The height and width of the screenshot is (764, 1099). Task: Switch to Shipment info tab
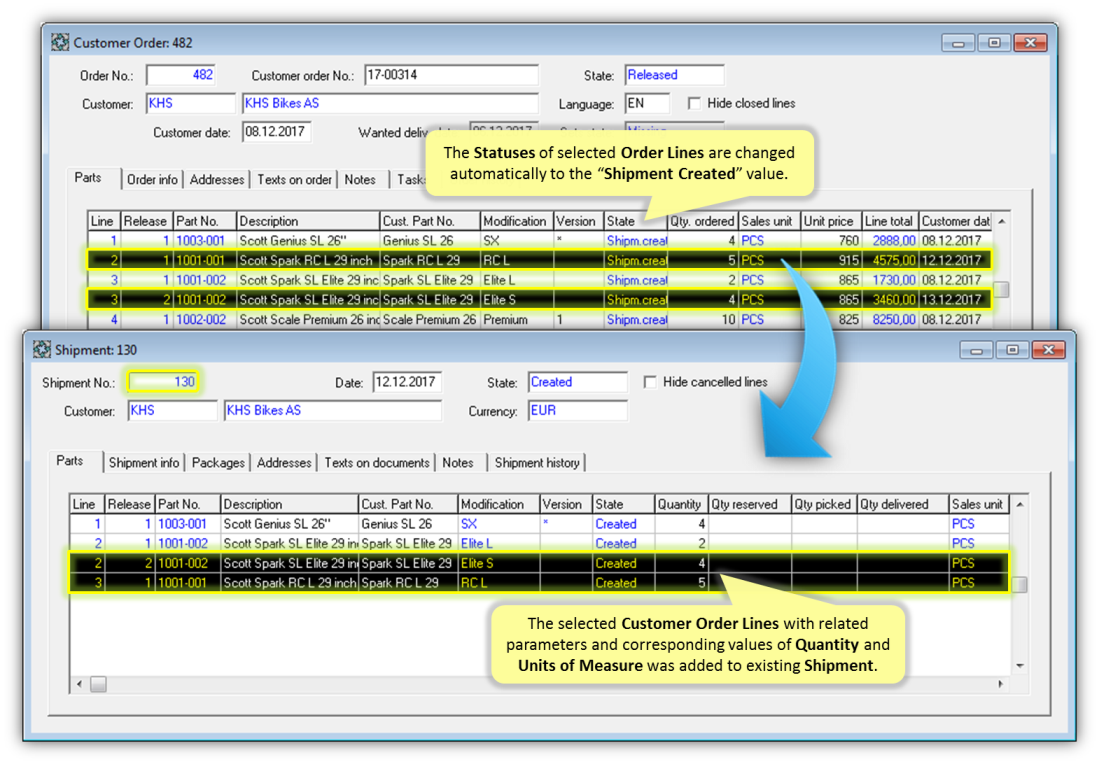pyautogui.click(x=144, y=463)
